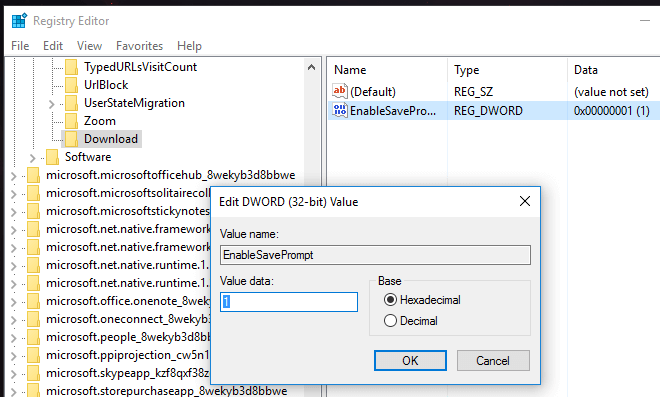
Task: Select the EnableSavePrompt DWORD value icon
Action: (x=340, y=110)
